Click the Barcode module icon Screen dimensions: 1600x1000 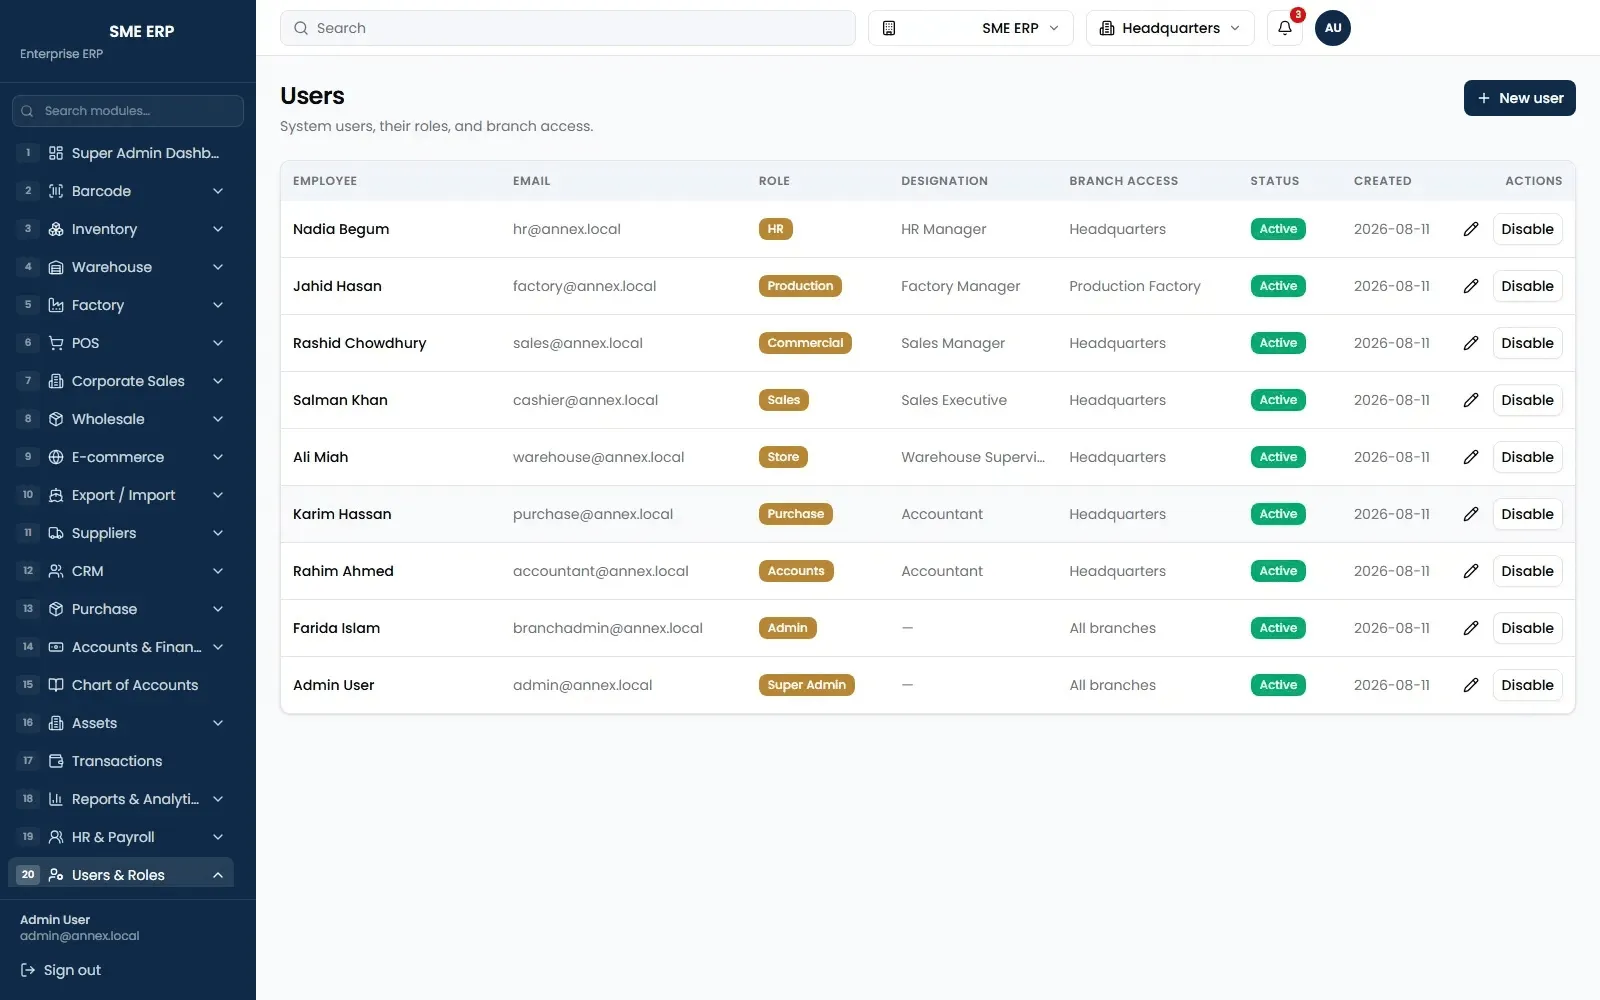click(56, 191)
